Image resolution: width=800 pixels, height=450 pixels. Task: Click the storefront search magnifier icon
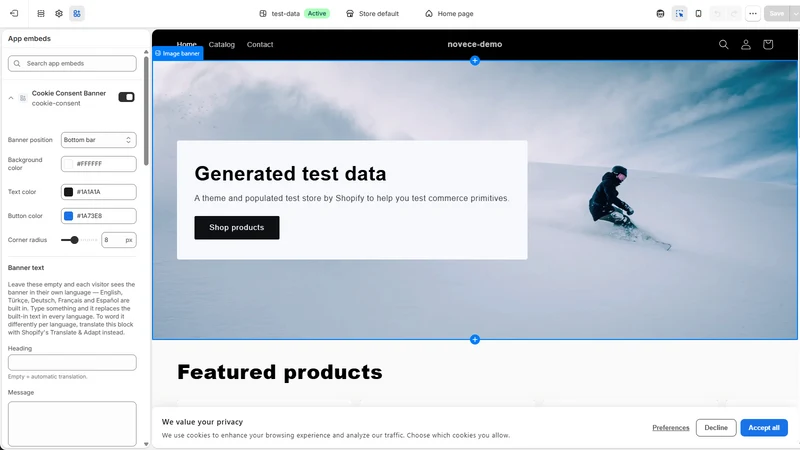click(723, 44)
